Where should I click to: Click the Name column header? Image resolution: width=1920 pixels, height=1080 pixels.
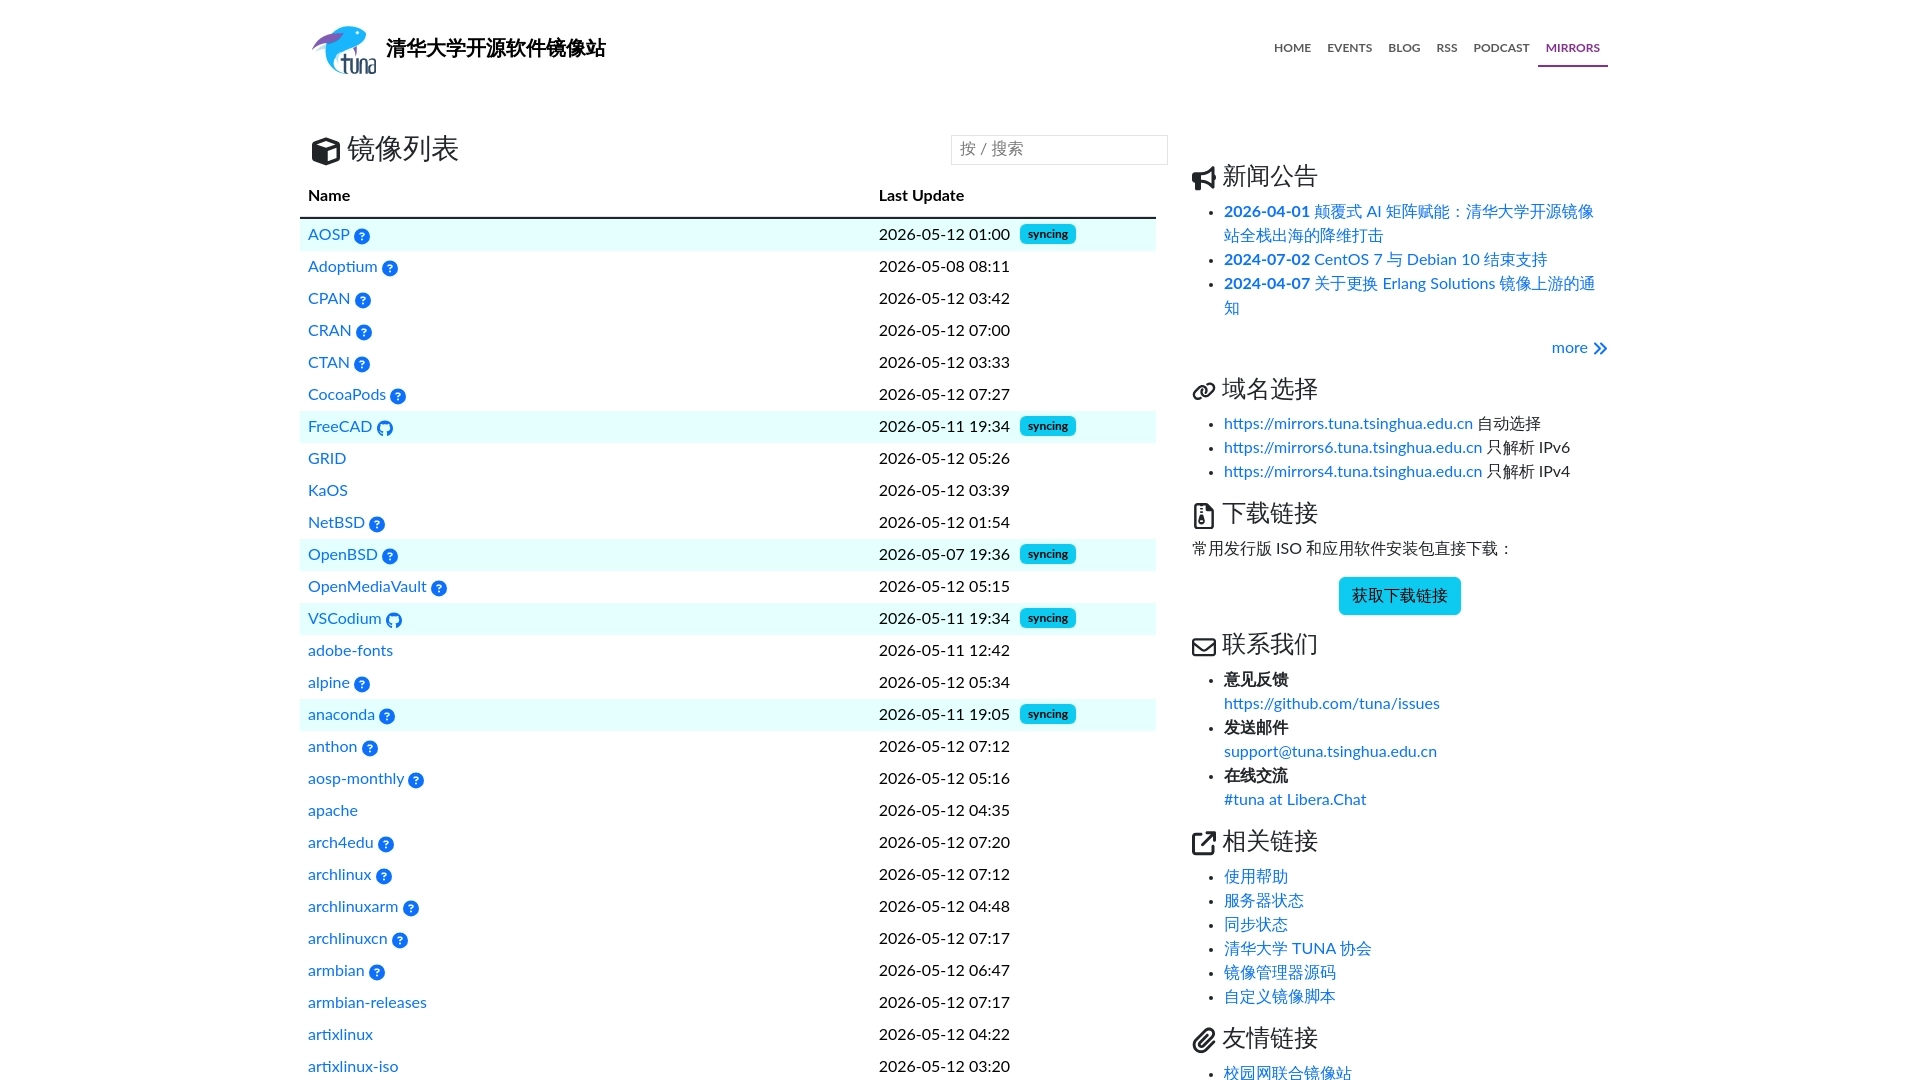329,196
